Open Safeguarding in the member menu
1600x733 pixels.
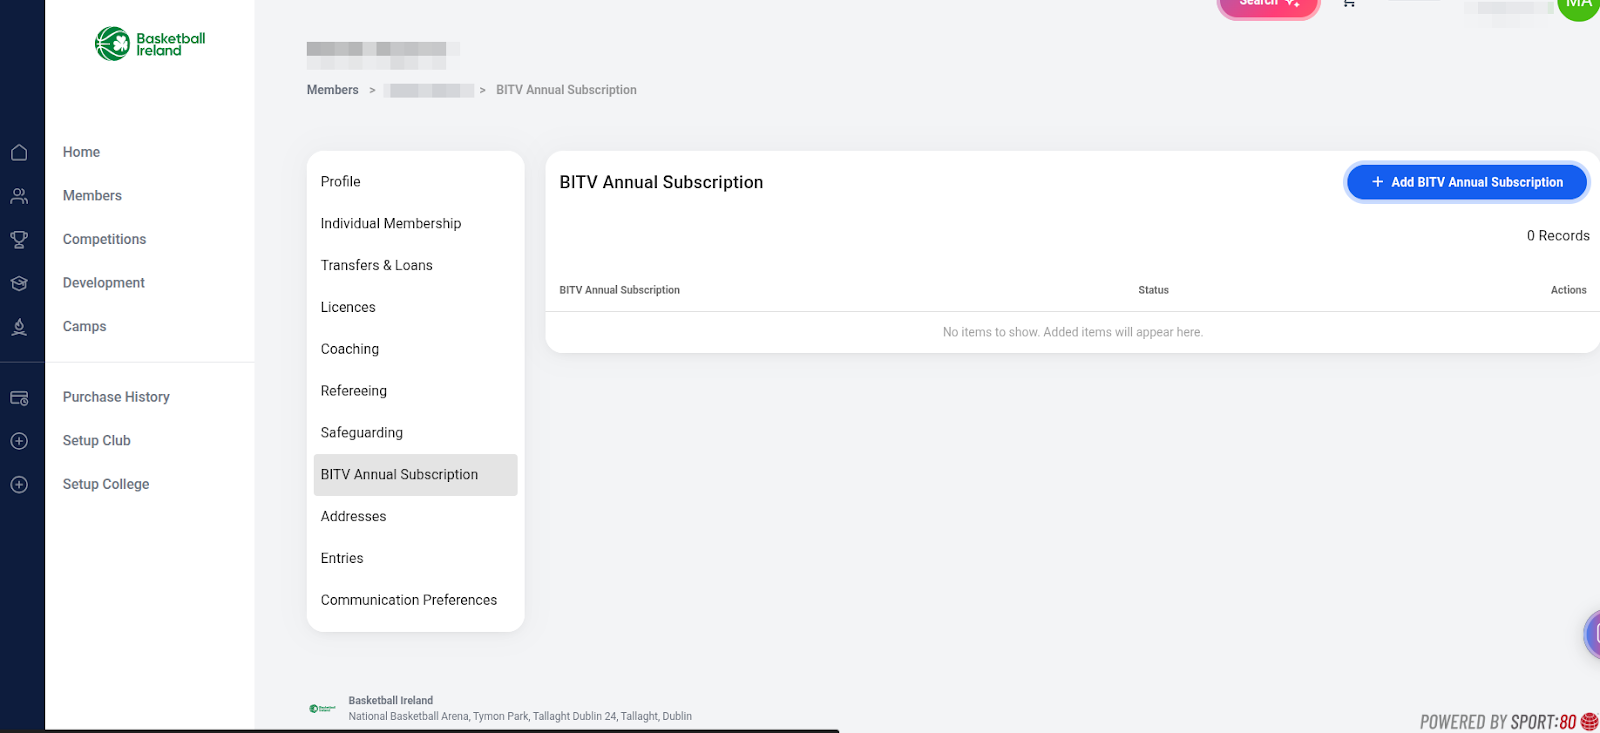(362, 433)
